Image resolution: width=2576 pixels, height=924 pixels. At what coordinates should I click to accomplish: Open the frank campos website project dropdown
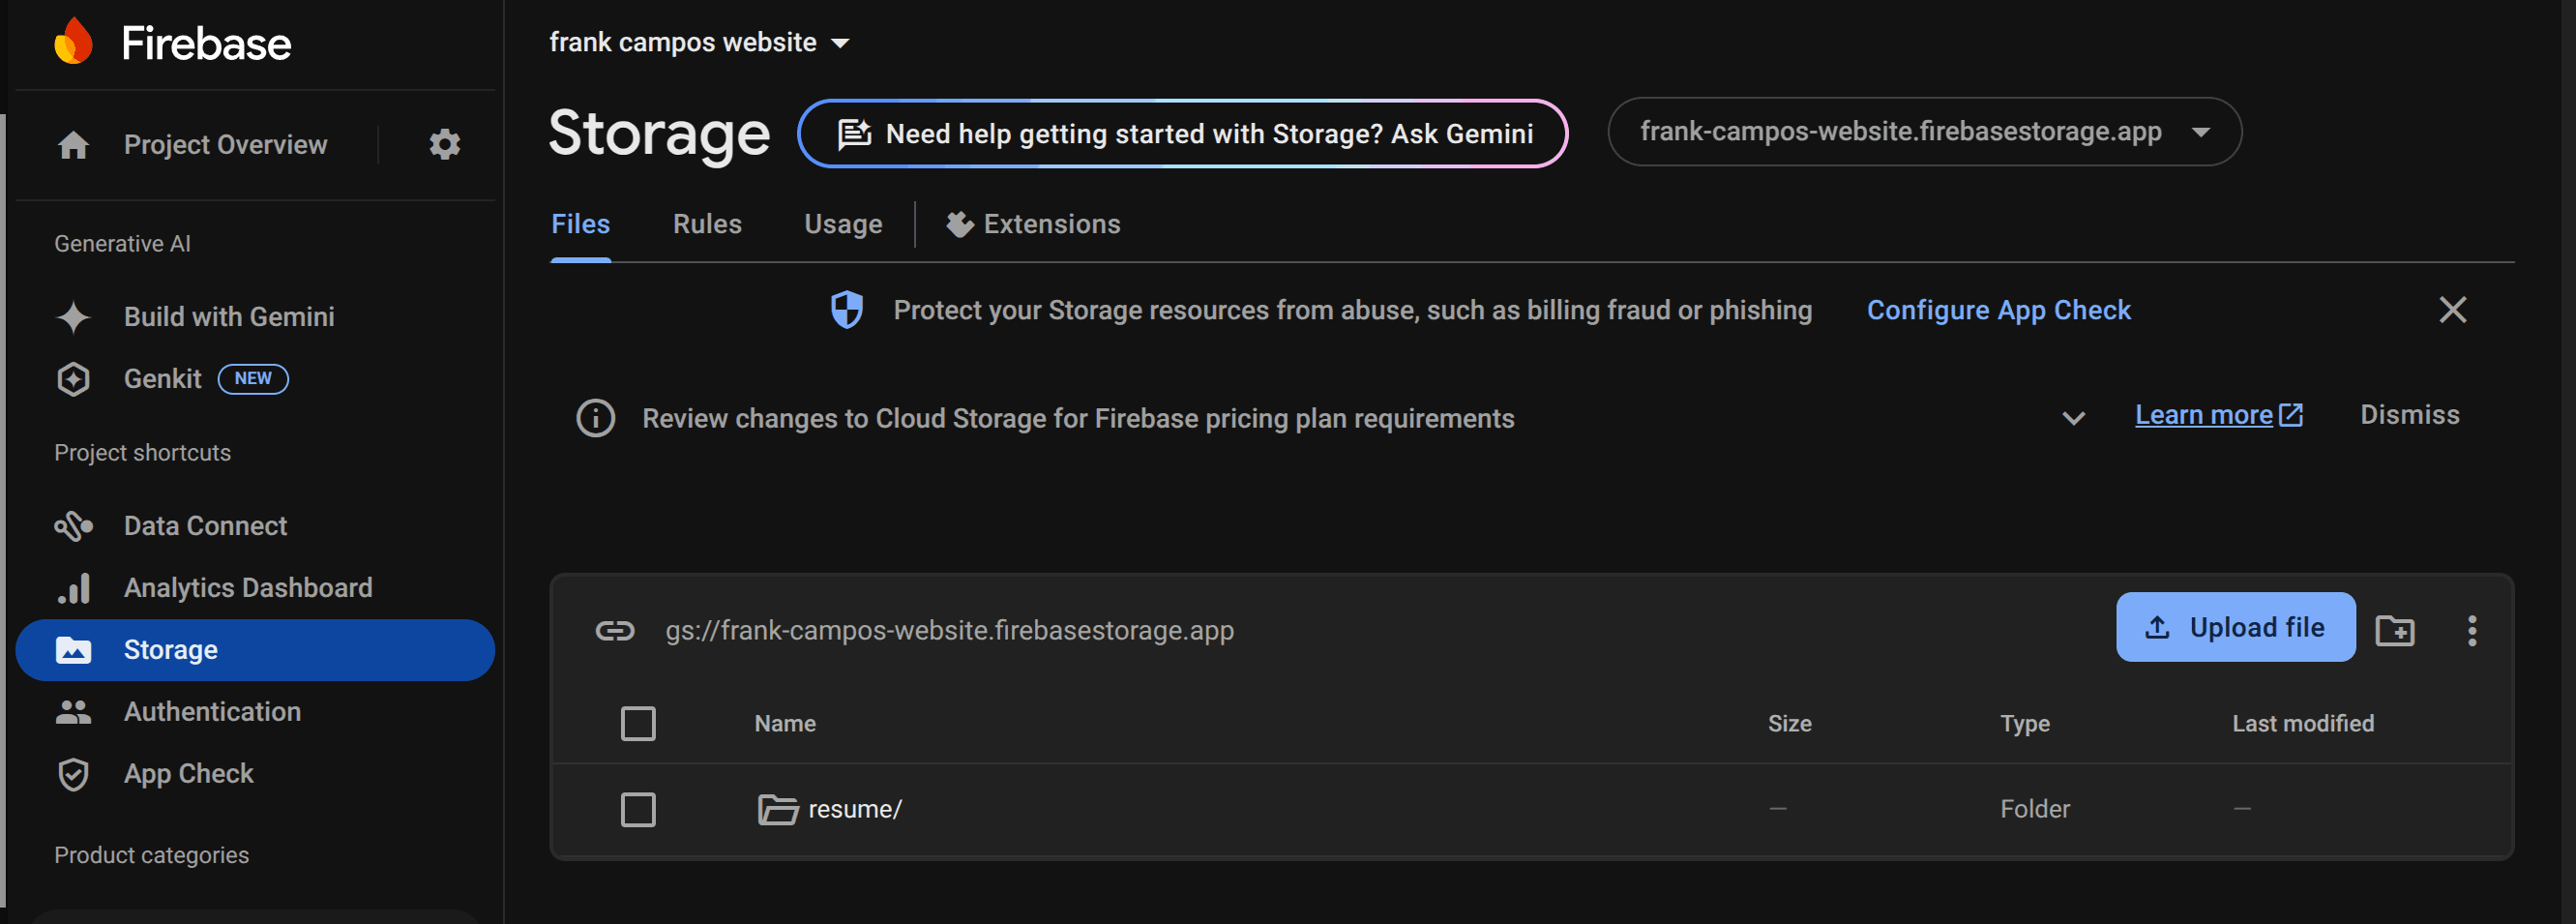[x=699, y=43]
